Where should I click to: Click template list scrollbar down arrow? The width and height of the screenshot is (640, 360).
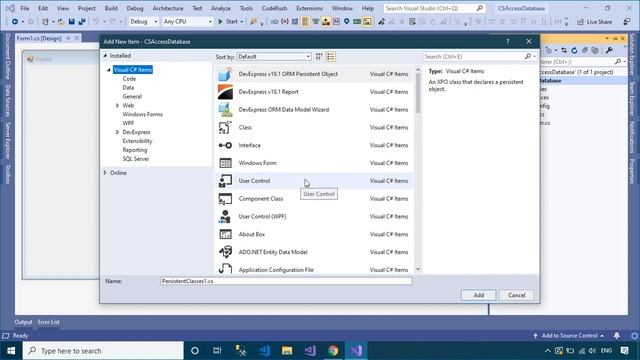click(418, 269)
